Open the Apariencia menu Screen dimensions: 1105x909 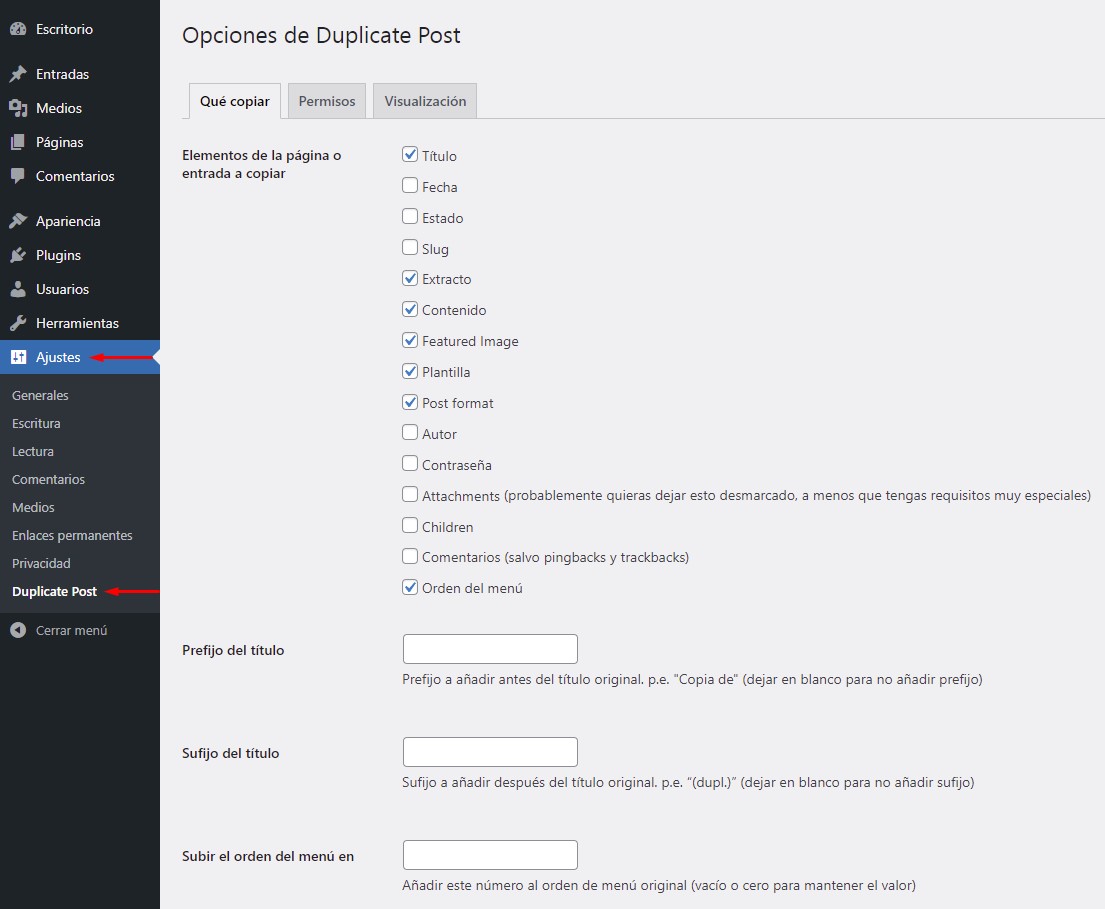68,221
